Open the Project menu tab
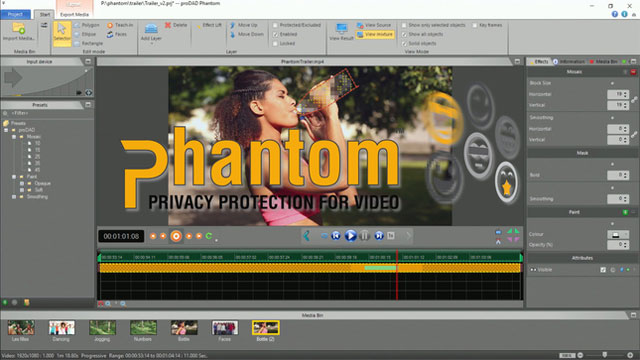This screenshot has width=640, height=360. click(16, 14)
